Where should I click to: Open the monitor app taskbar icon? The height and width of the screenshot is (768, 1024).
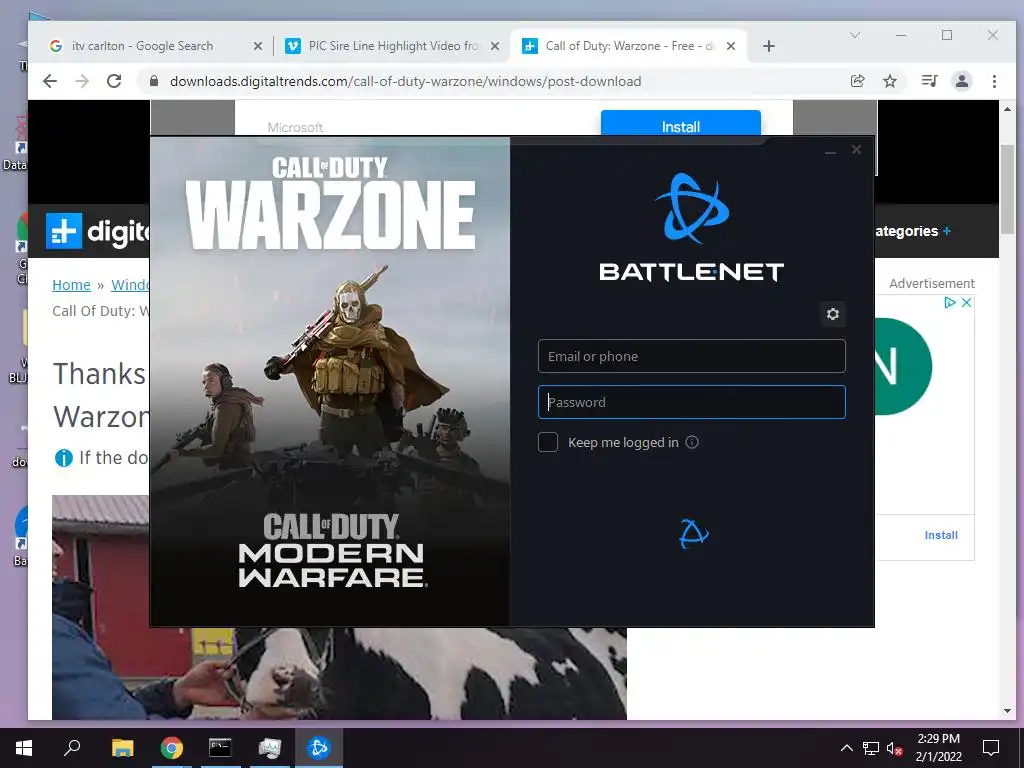269,748
